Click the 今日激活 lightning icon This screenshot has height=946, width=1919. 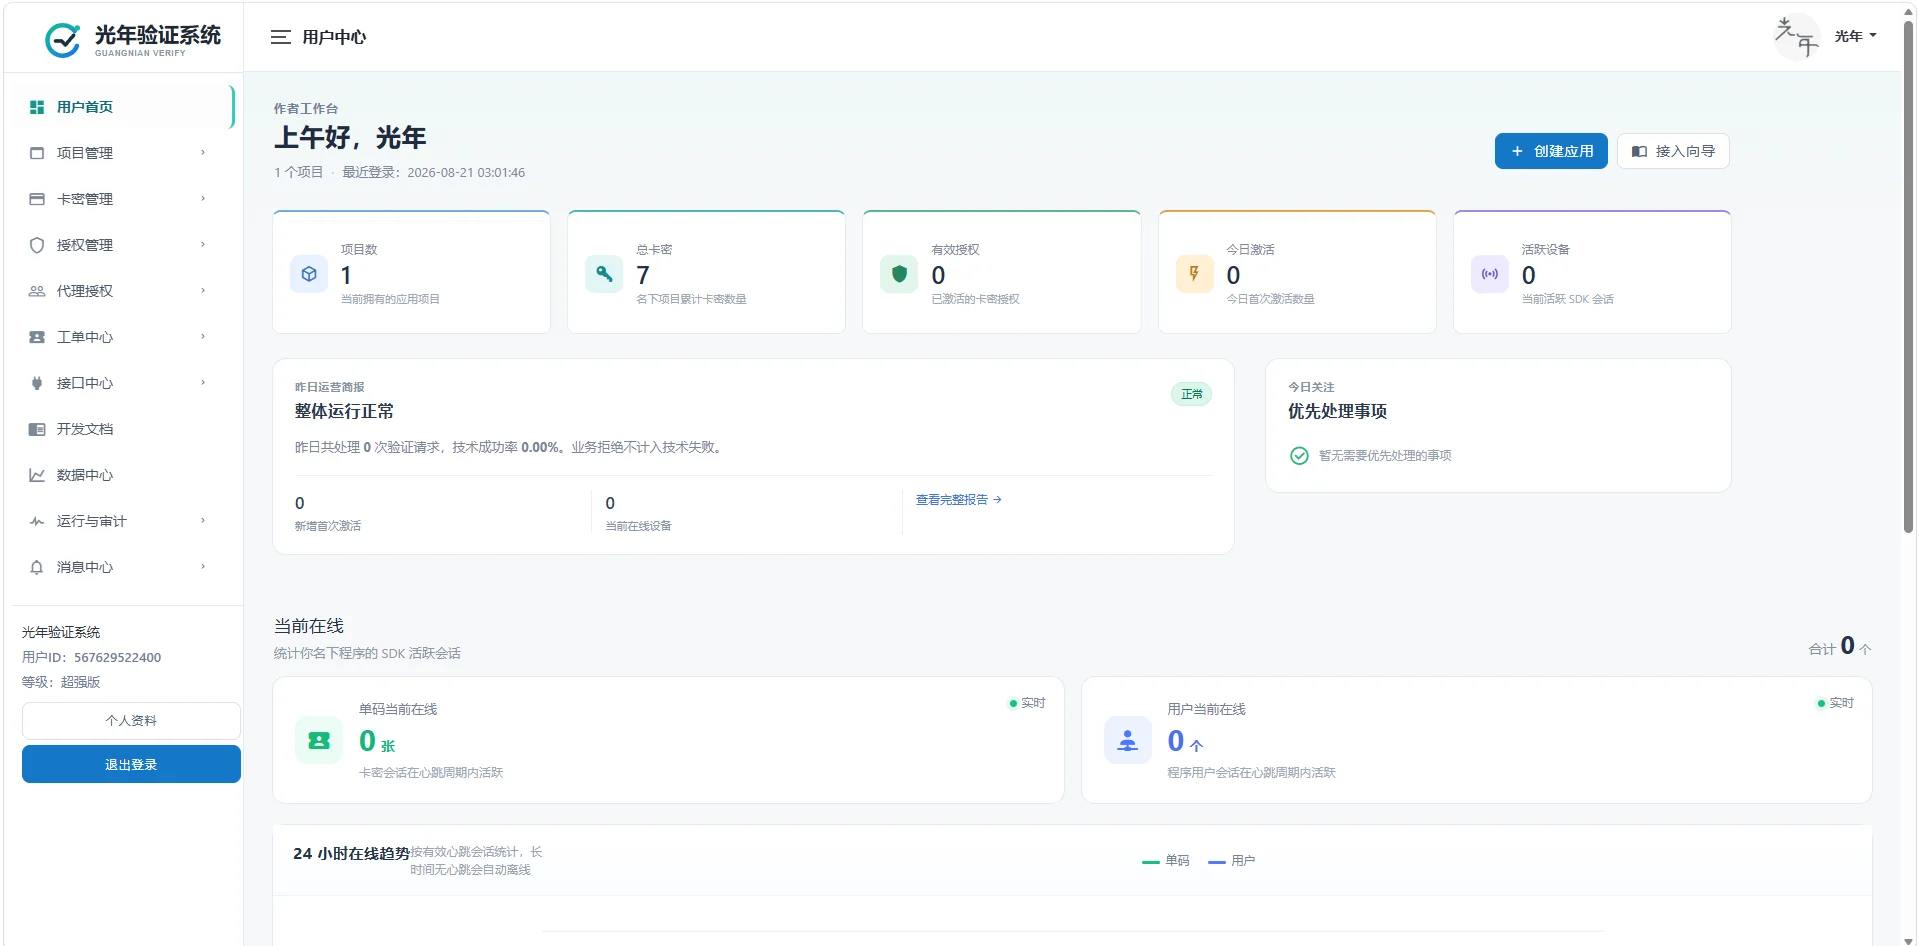[1194, 274]
